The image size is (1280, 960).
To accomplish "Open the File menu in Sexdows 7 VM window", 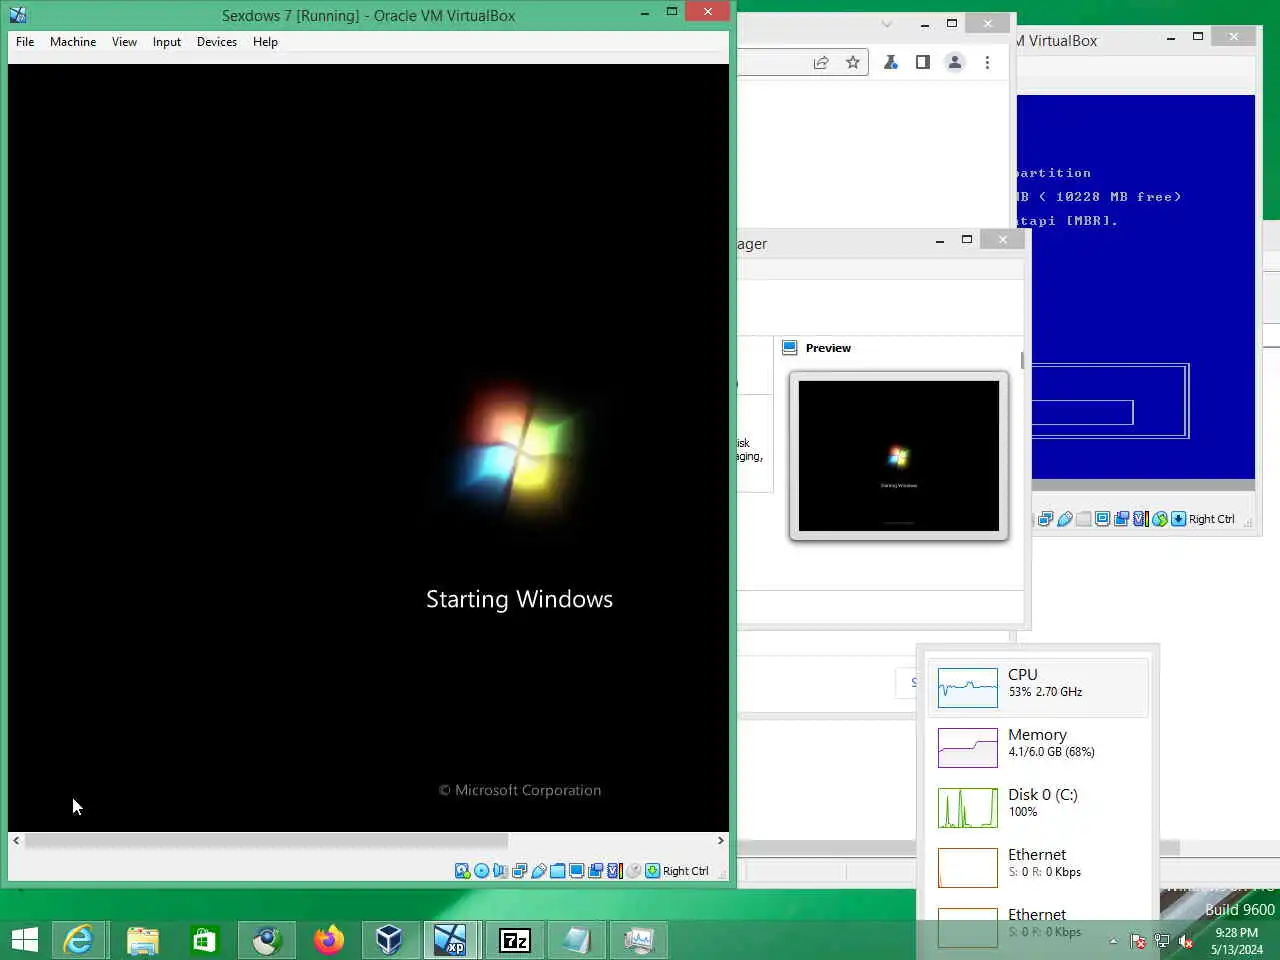I will (x=25, y=42).
